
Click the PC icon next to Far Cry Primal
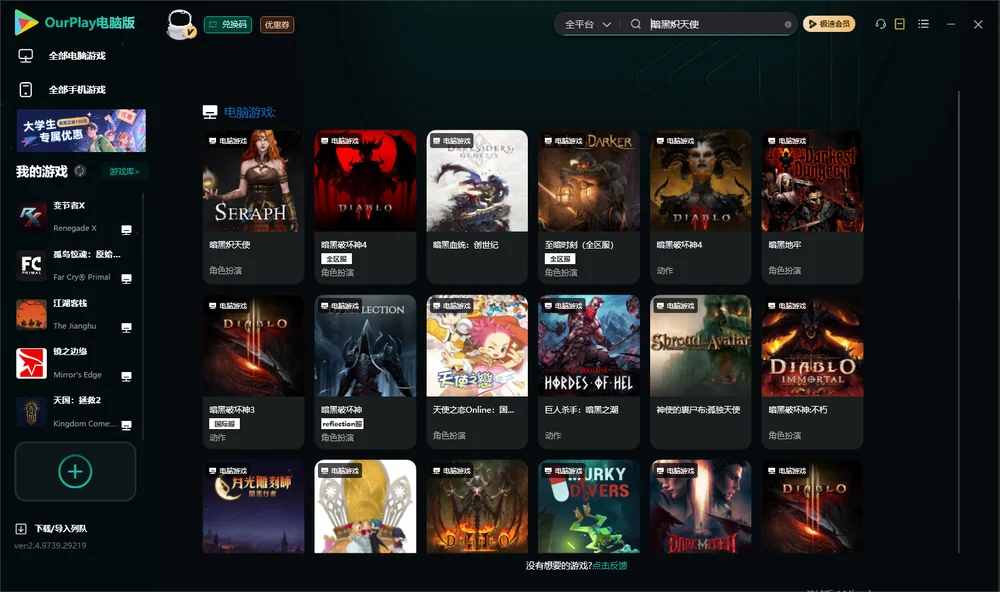point(126,279)
